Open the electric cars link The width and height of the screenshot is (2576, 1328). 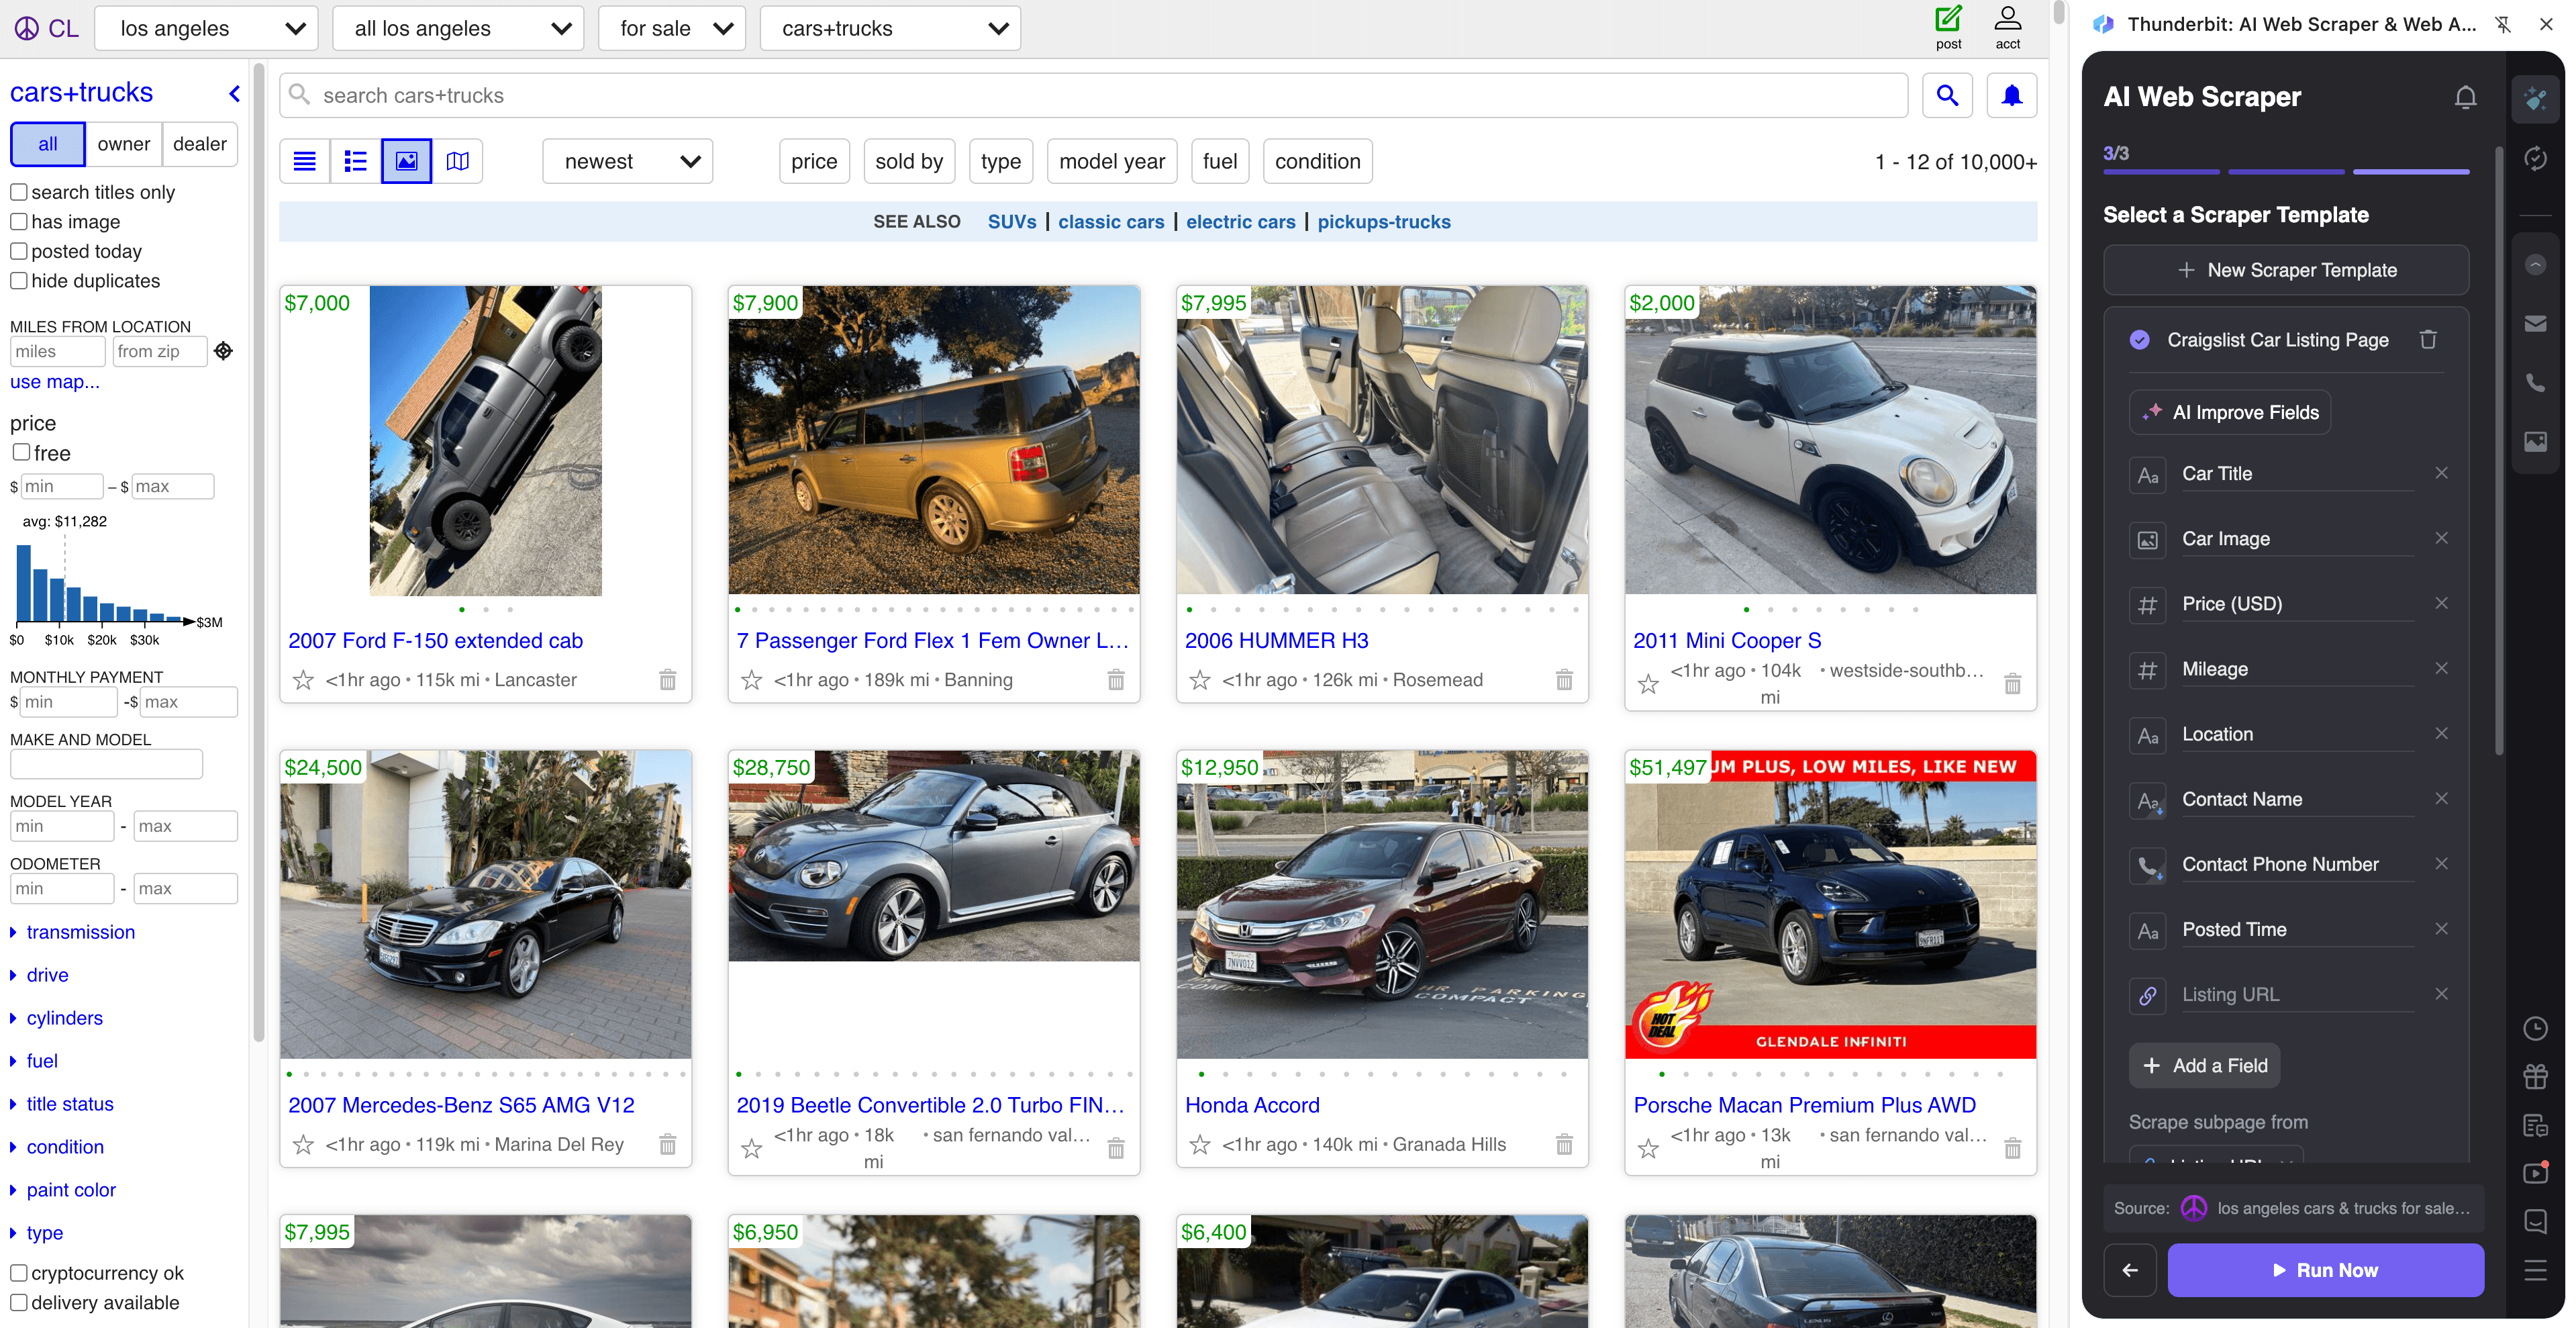tap(1240, 221)
